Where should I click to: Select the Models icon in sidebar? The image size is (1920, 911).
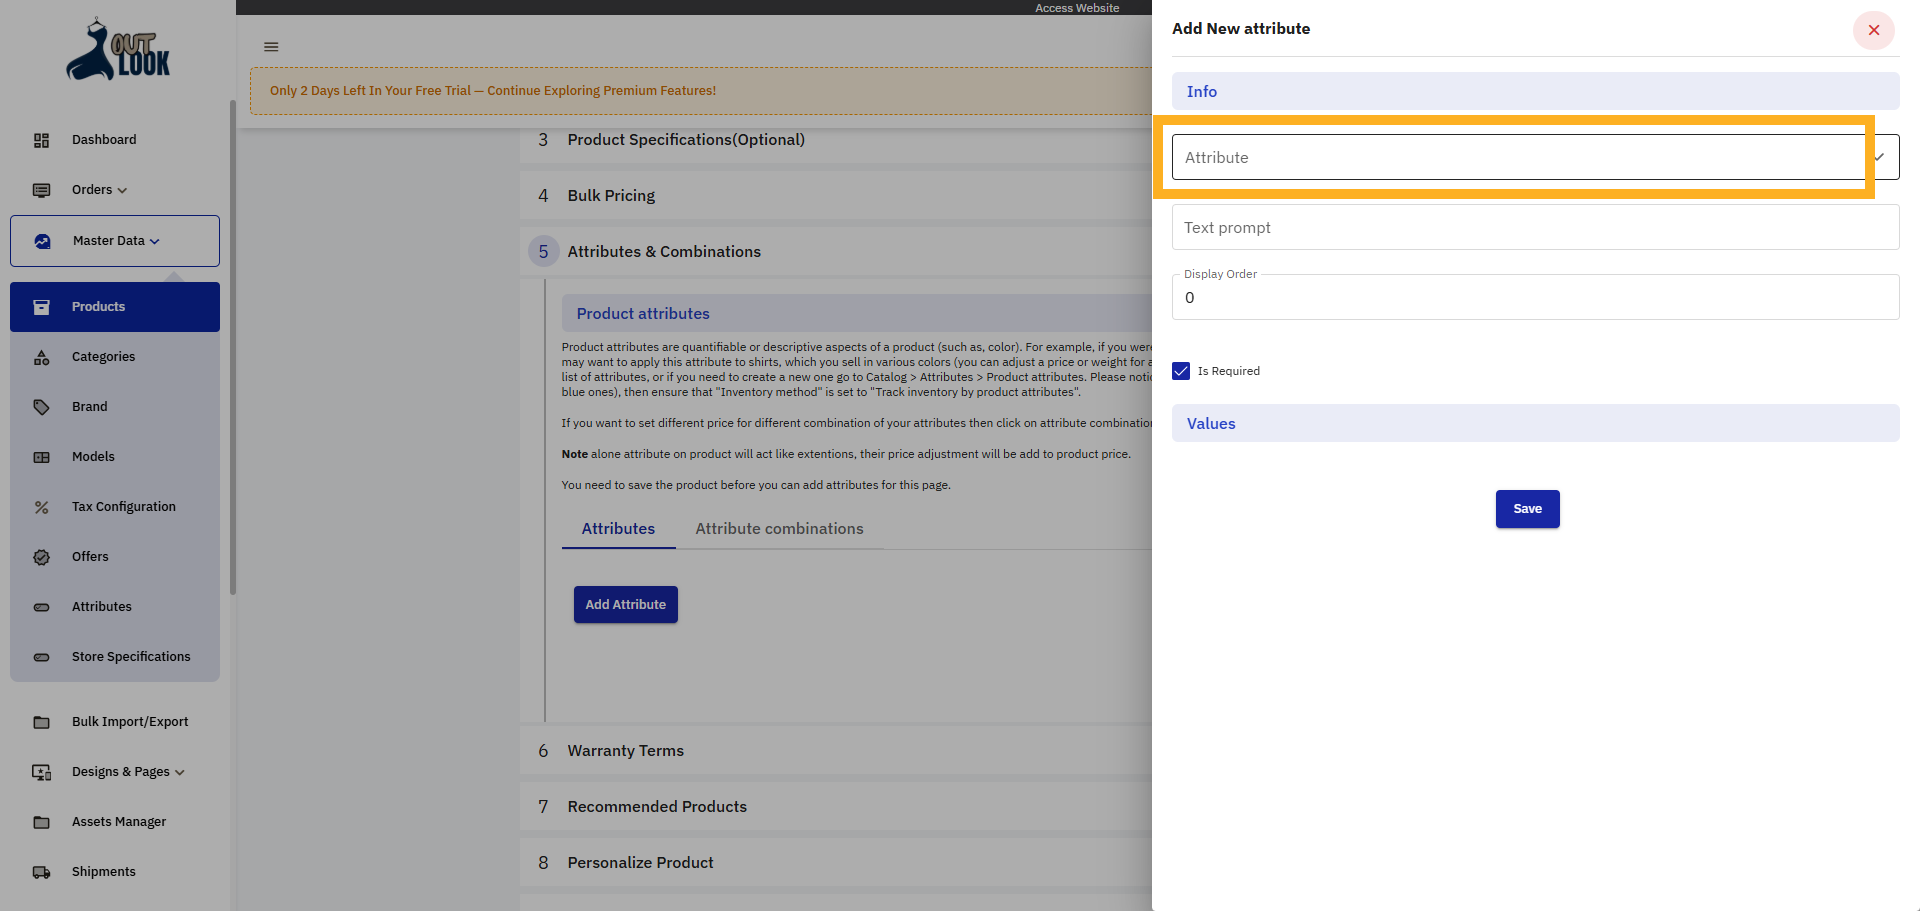coord(41,457)
